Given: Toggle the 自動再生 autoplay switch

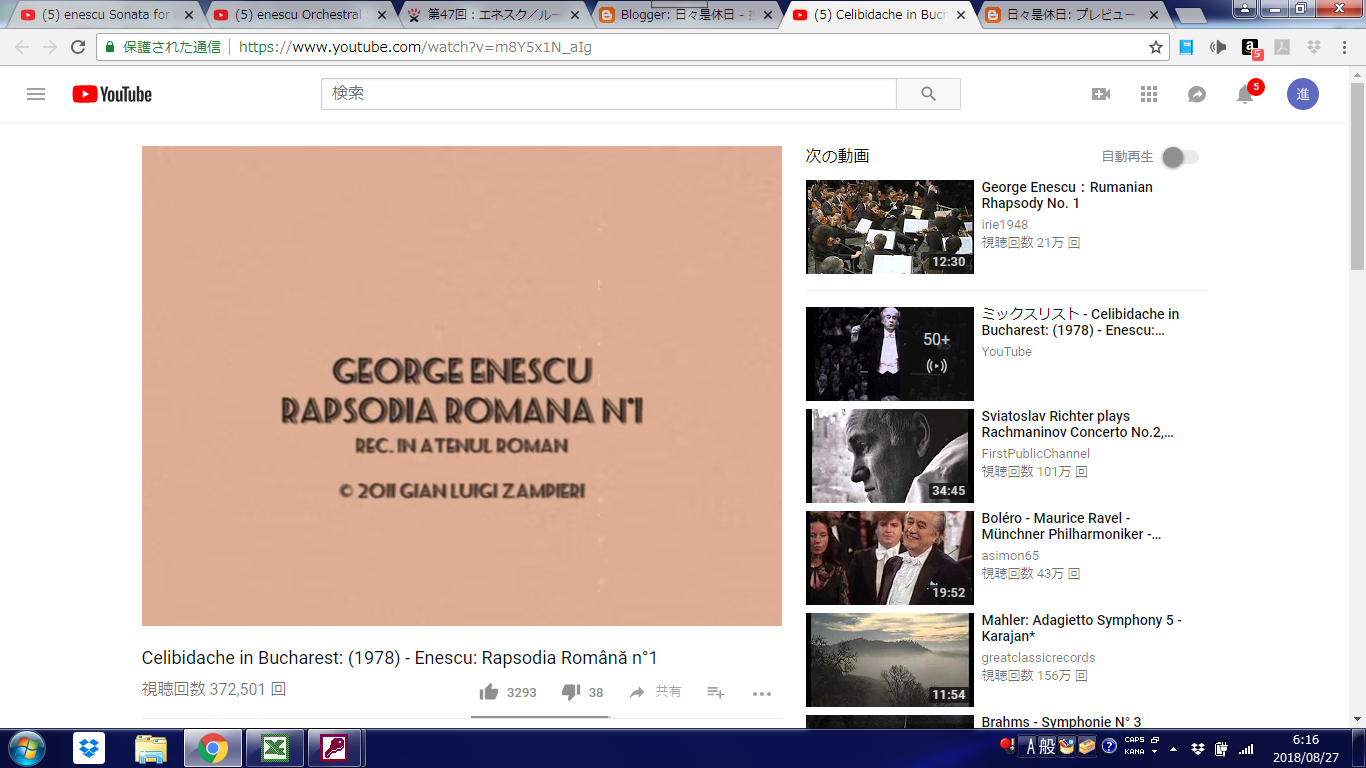Looking at the screenshot, I should click(x=1180, y=157).
